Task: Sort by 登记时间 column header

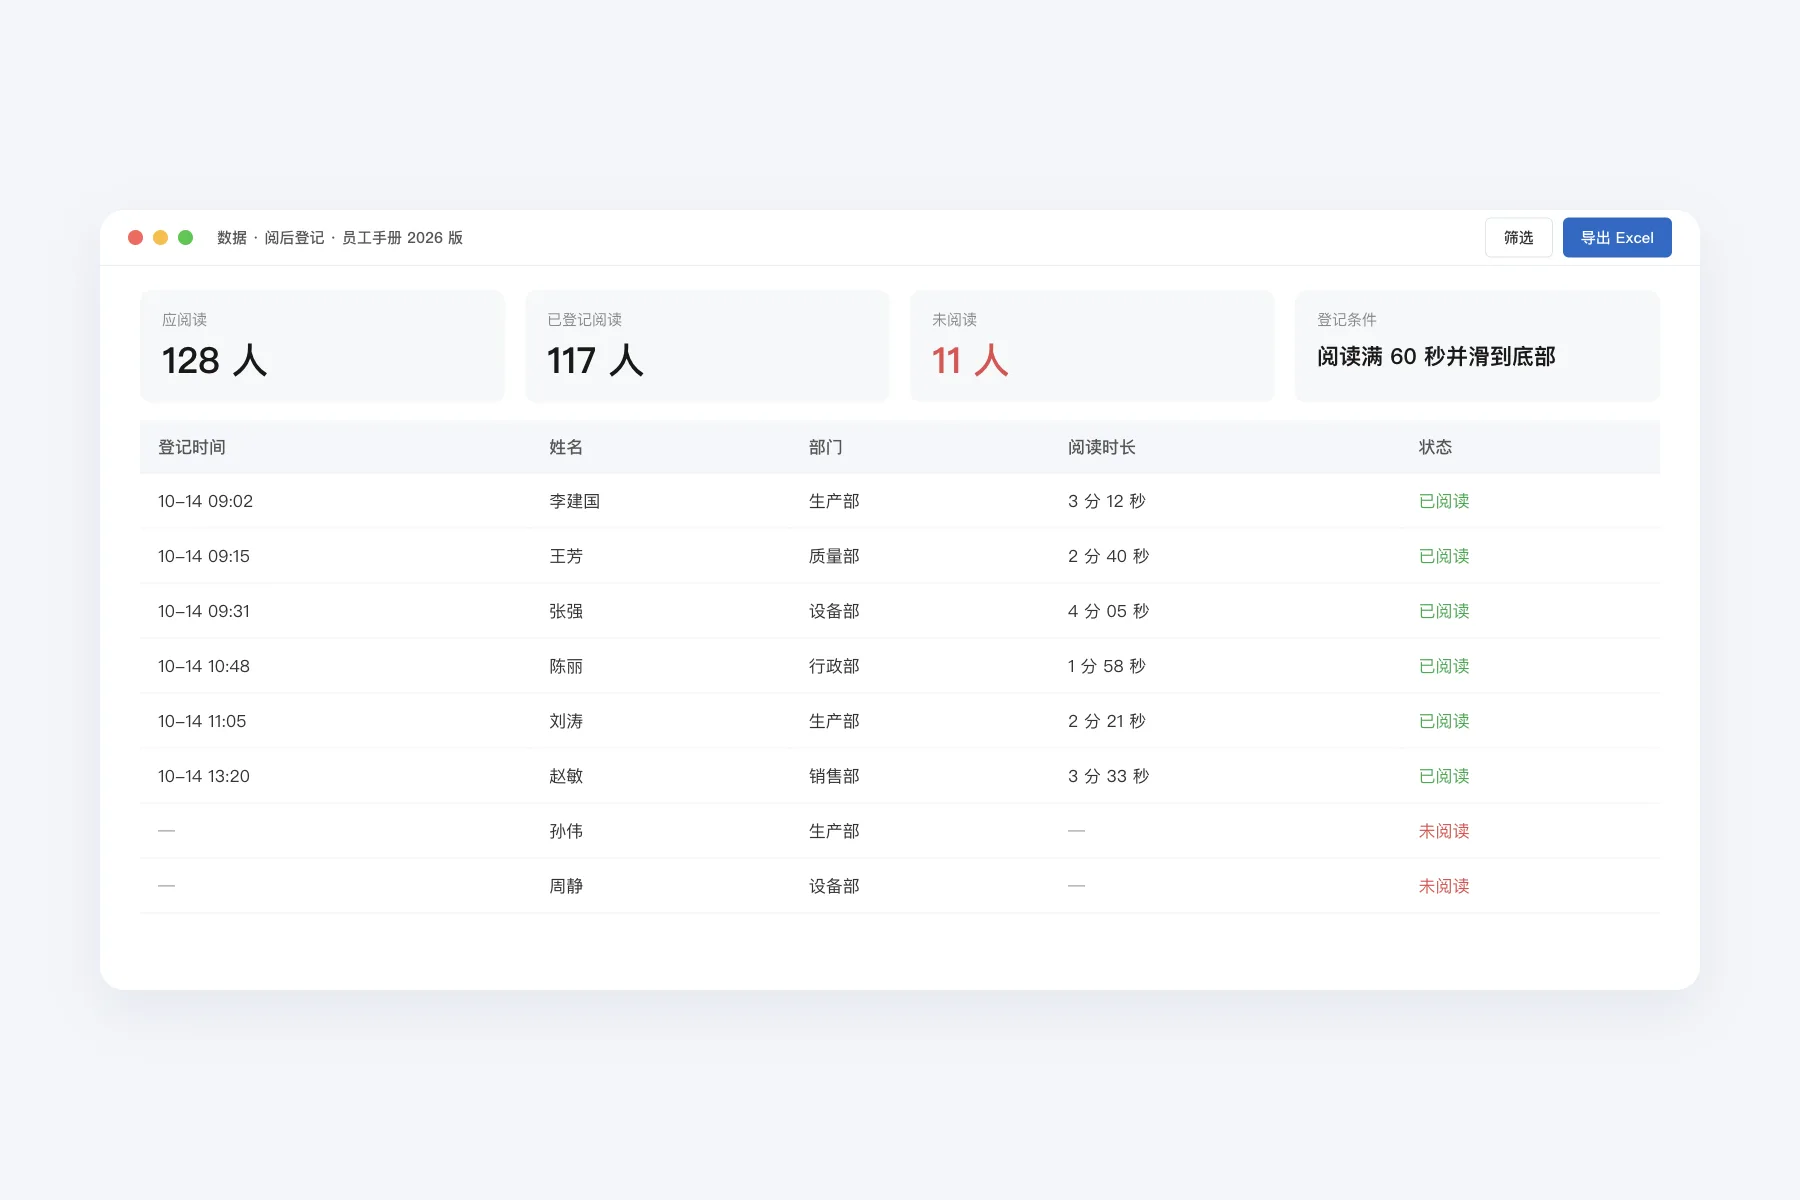Action: click(192, 447)
